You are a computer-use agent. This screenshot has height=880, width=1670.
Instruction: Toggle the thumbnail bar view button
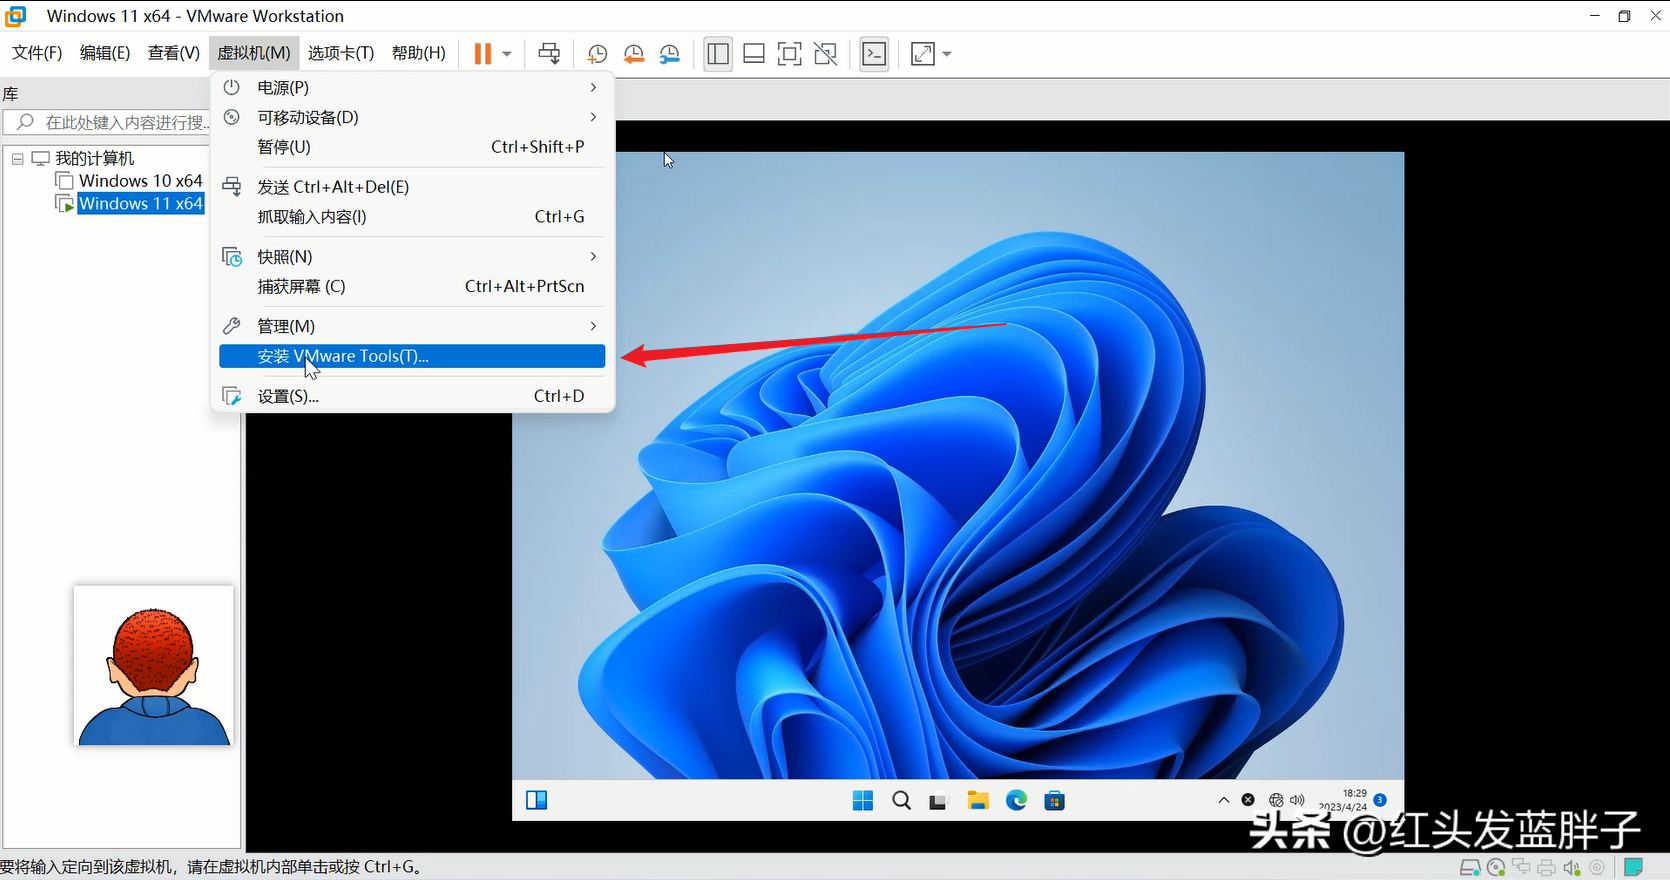click(x=754, y=54)
